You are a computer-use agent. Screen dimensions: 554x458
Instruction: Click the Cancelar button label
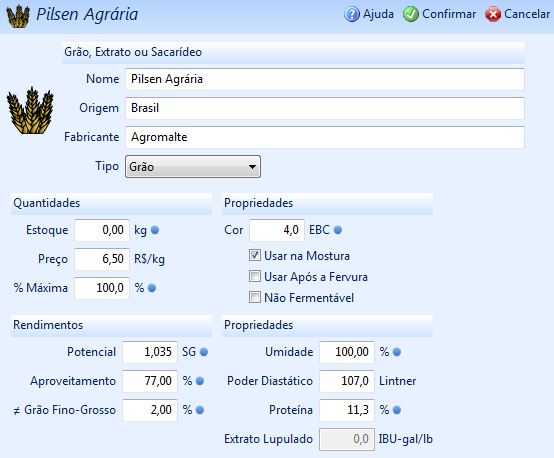[527, 14]
